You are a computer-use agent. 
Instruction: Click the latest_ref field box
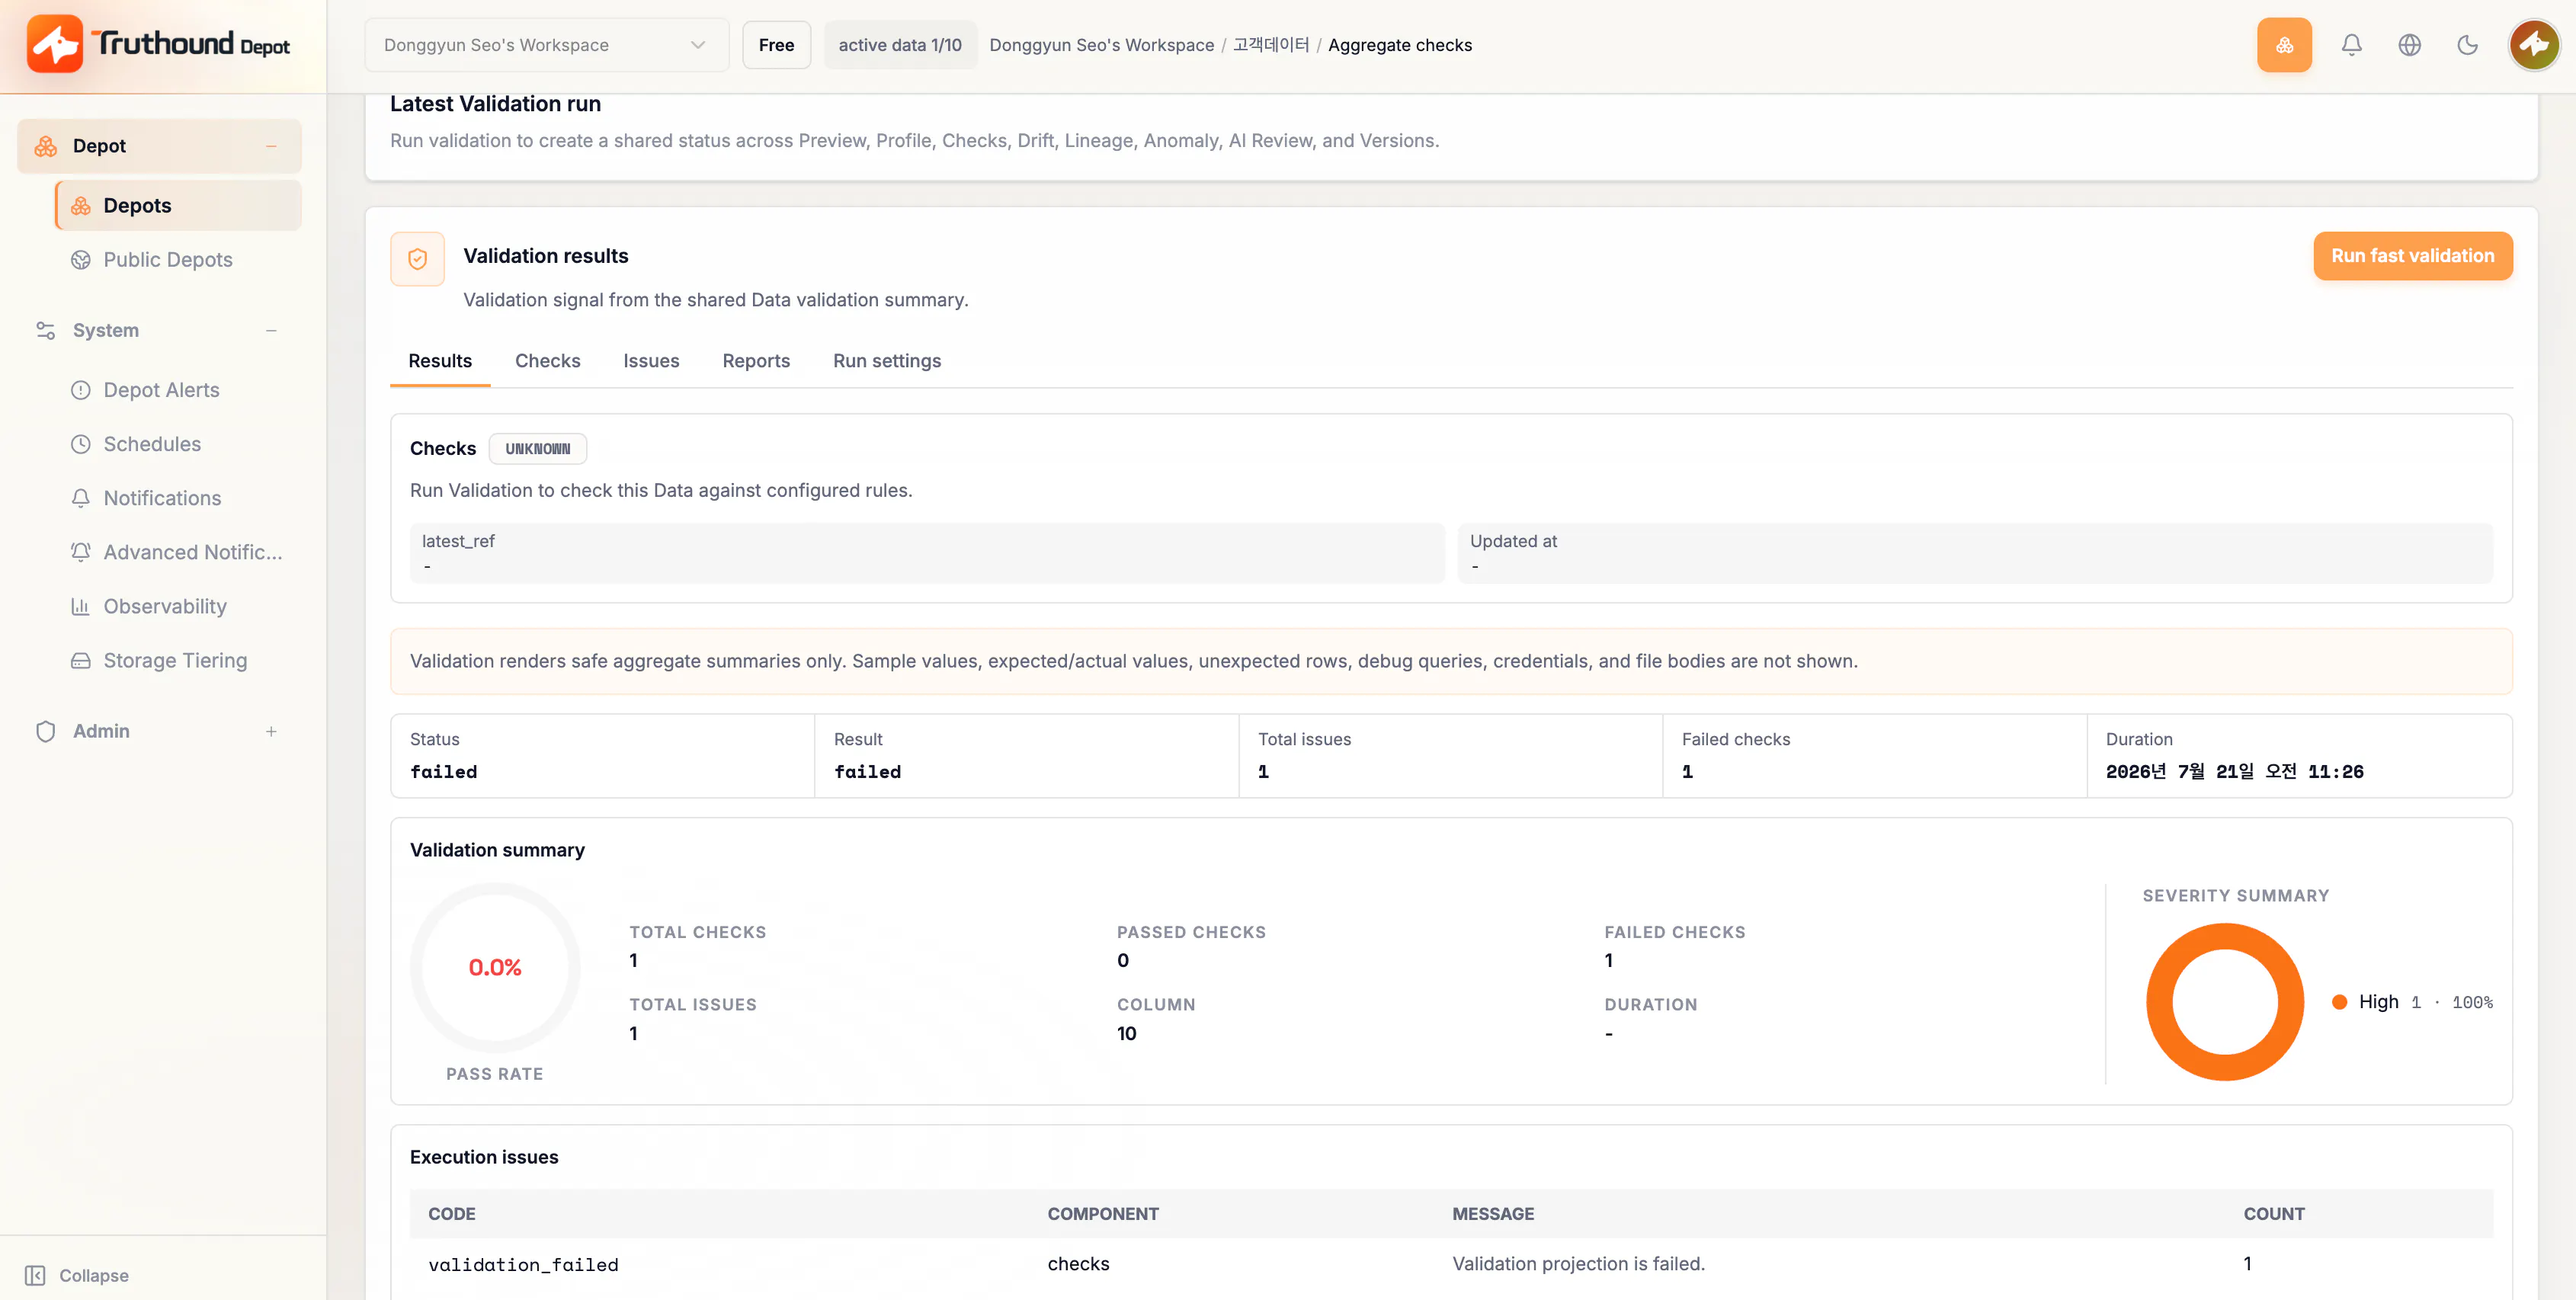click(x=927, y=553)
